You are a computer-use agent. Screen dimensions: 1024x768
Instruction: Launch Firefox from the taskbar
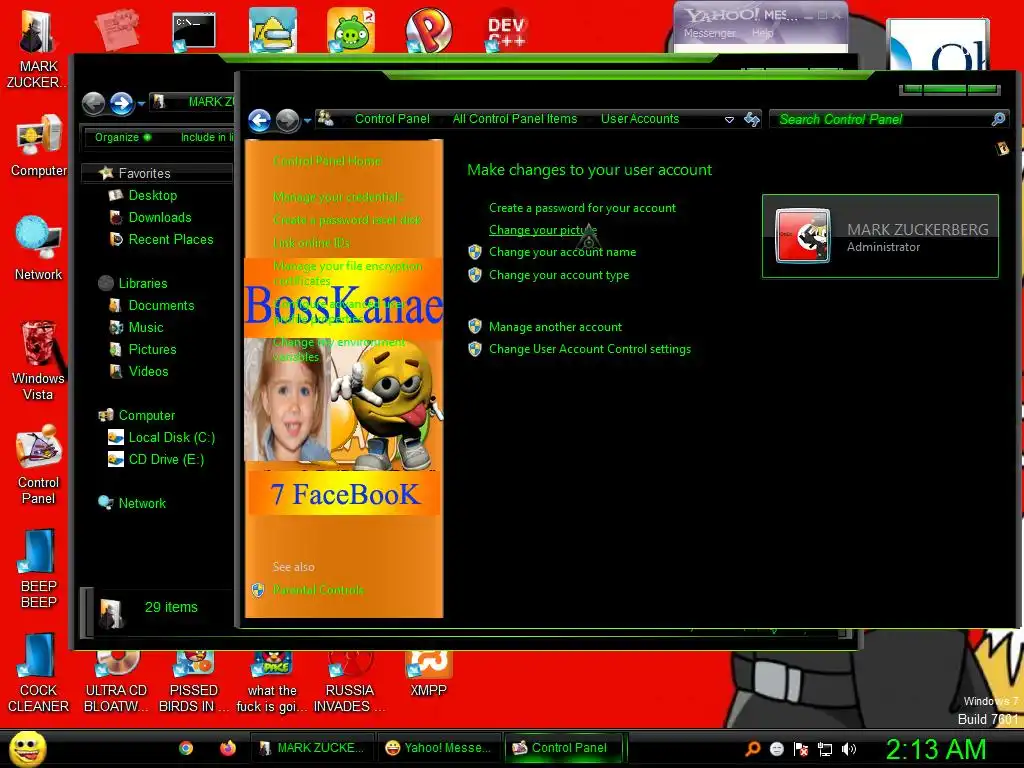point(228,748)
